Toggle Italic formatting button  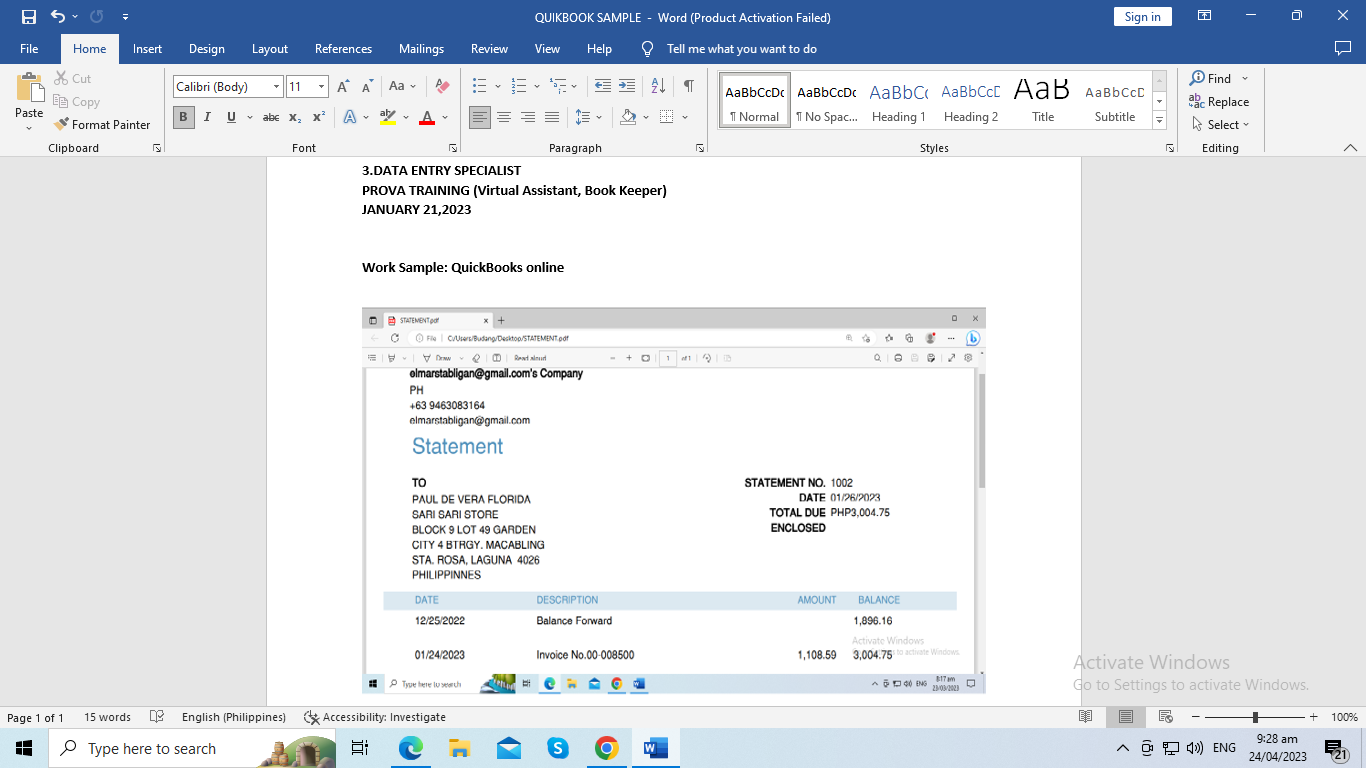[x=207, y=117]
